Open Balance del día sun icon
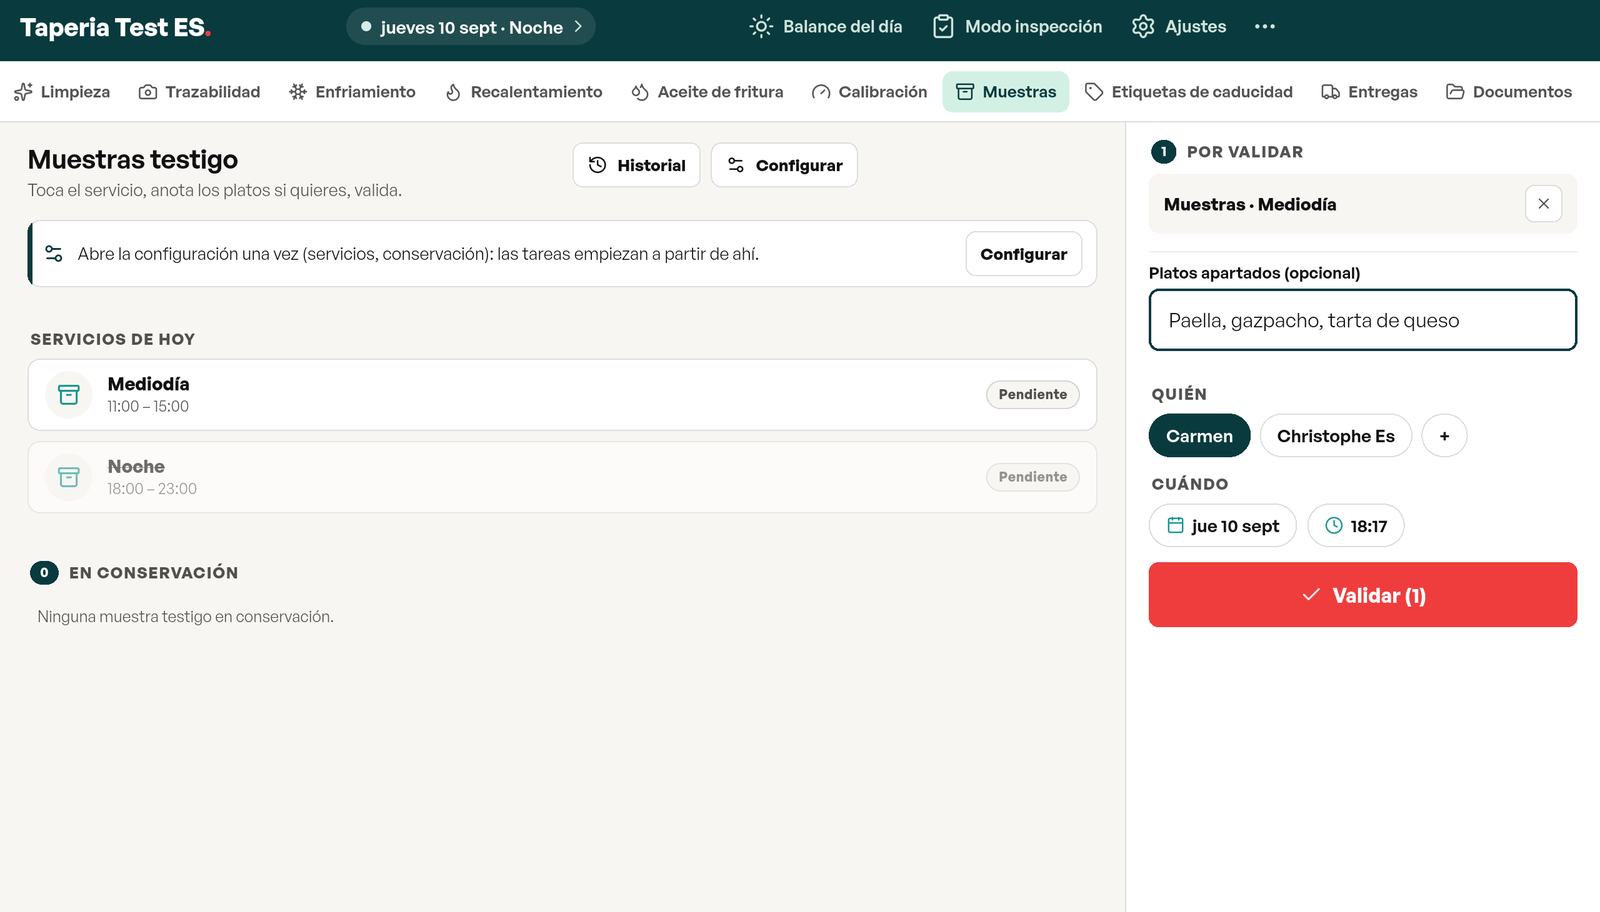The height and width of the screenshot is (912, 1600). [x=761, y=27]
